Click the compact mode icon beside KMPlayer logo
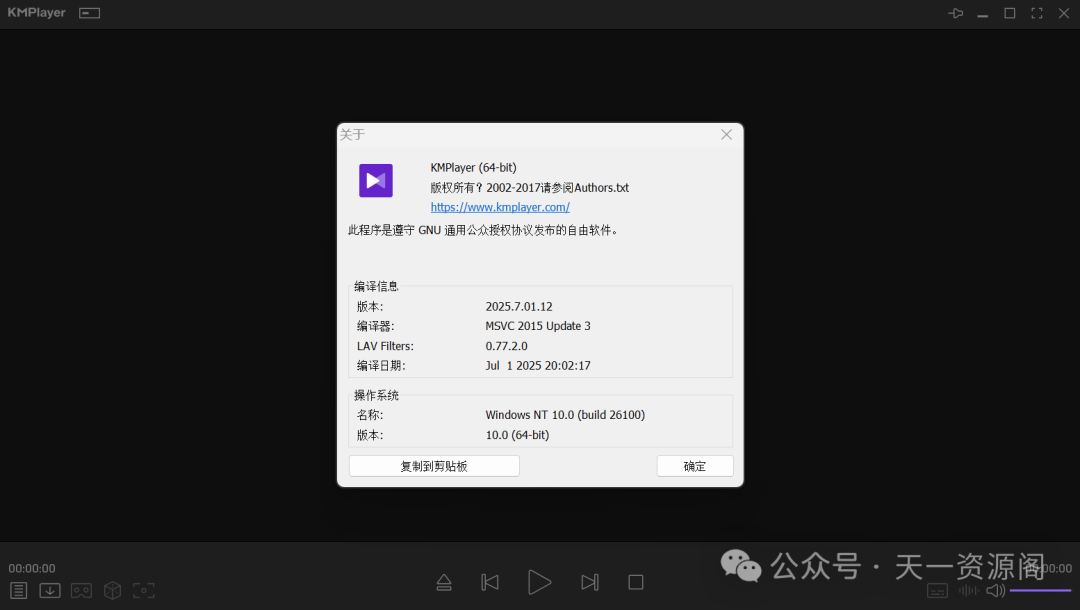This screenshot has width=1080, height=610. (x=87, y=13)
